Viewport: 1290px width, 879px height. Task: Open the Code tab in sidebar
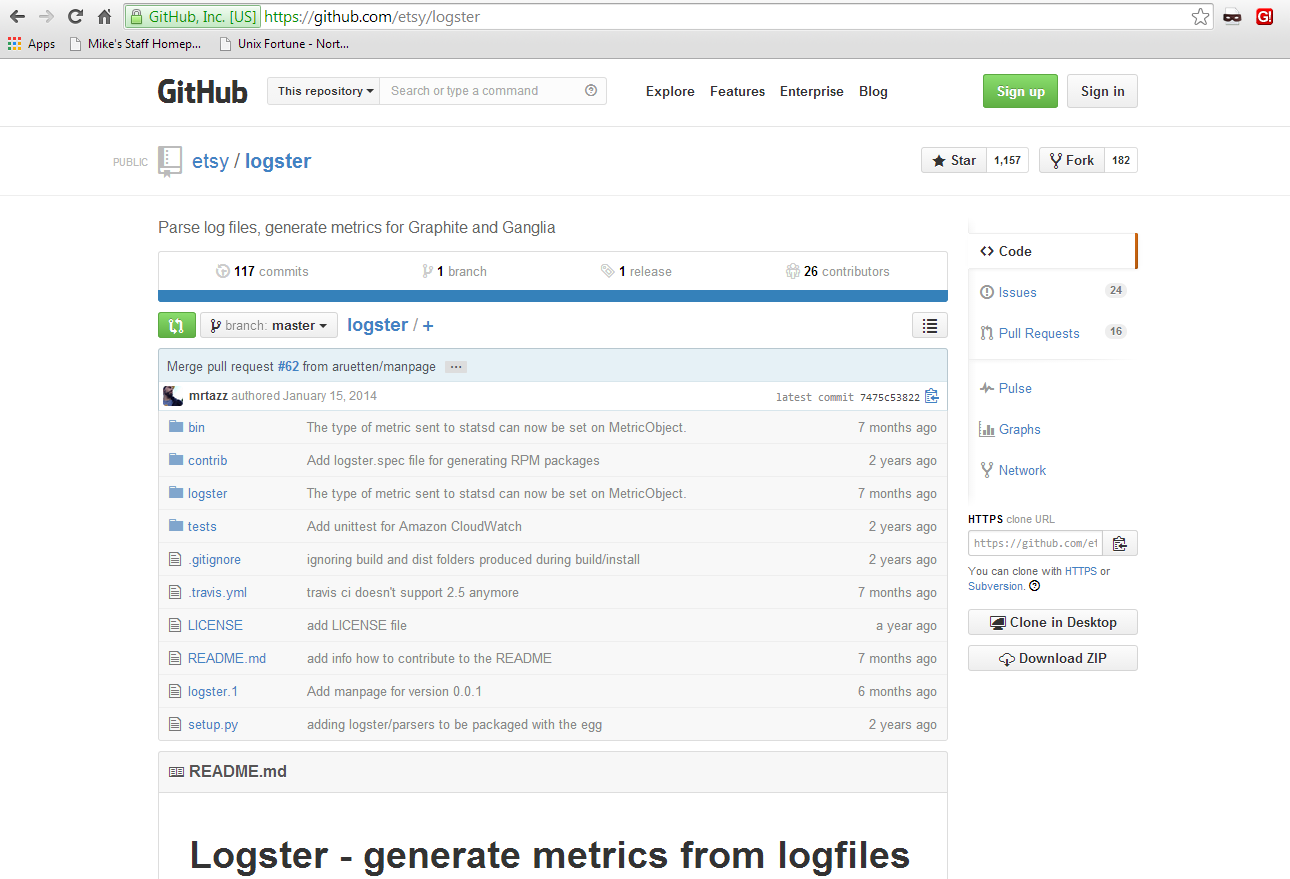click(1052, 251)
